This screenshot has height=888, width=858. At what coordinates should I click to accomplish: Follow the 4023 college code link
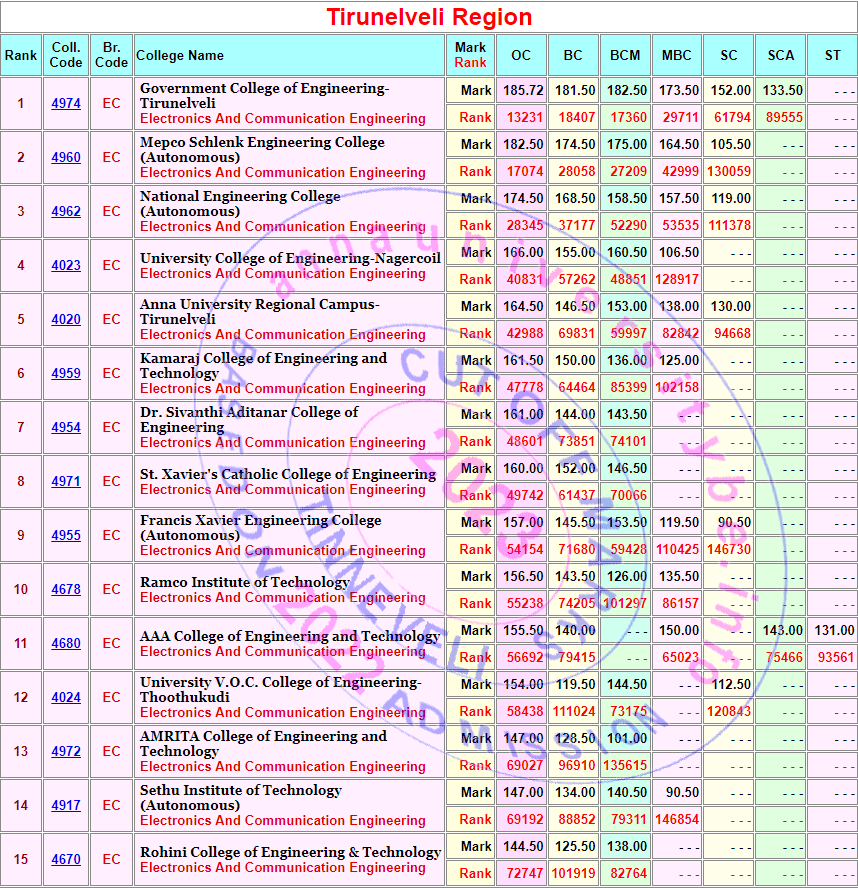[66, 266]
